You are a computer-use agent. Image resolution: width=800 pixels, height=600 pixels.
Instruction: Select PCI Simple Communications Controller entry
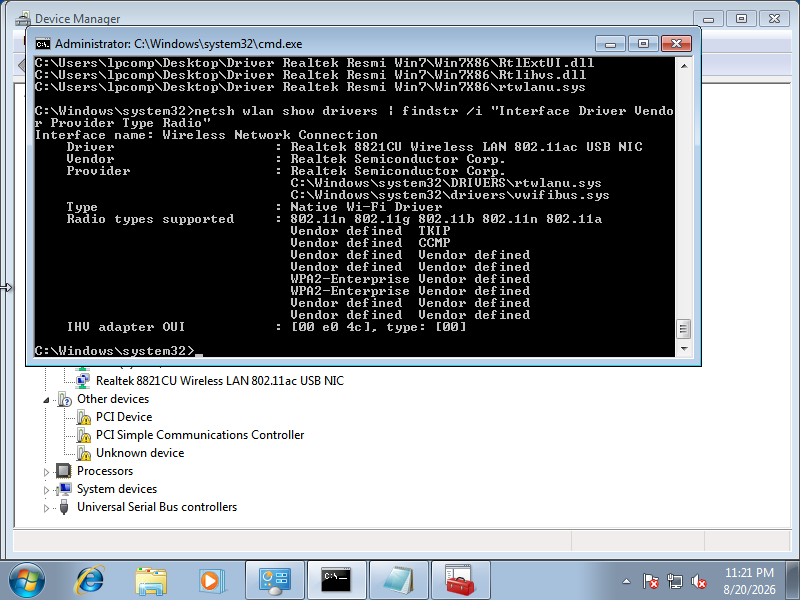coord(200,435)
